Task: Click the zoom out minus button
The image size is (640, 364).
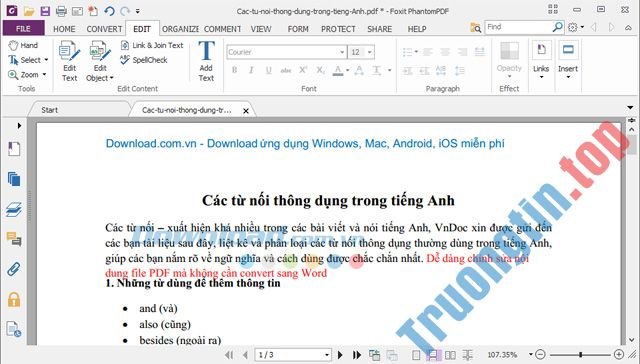Action: (x=540, y=355)
